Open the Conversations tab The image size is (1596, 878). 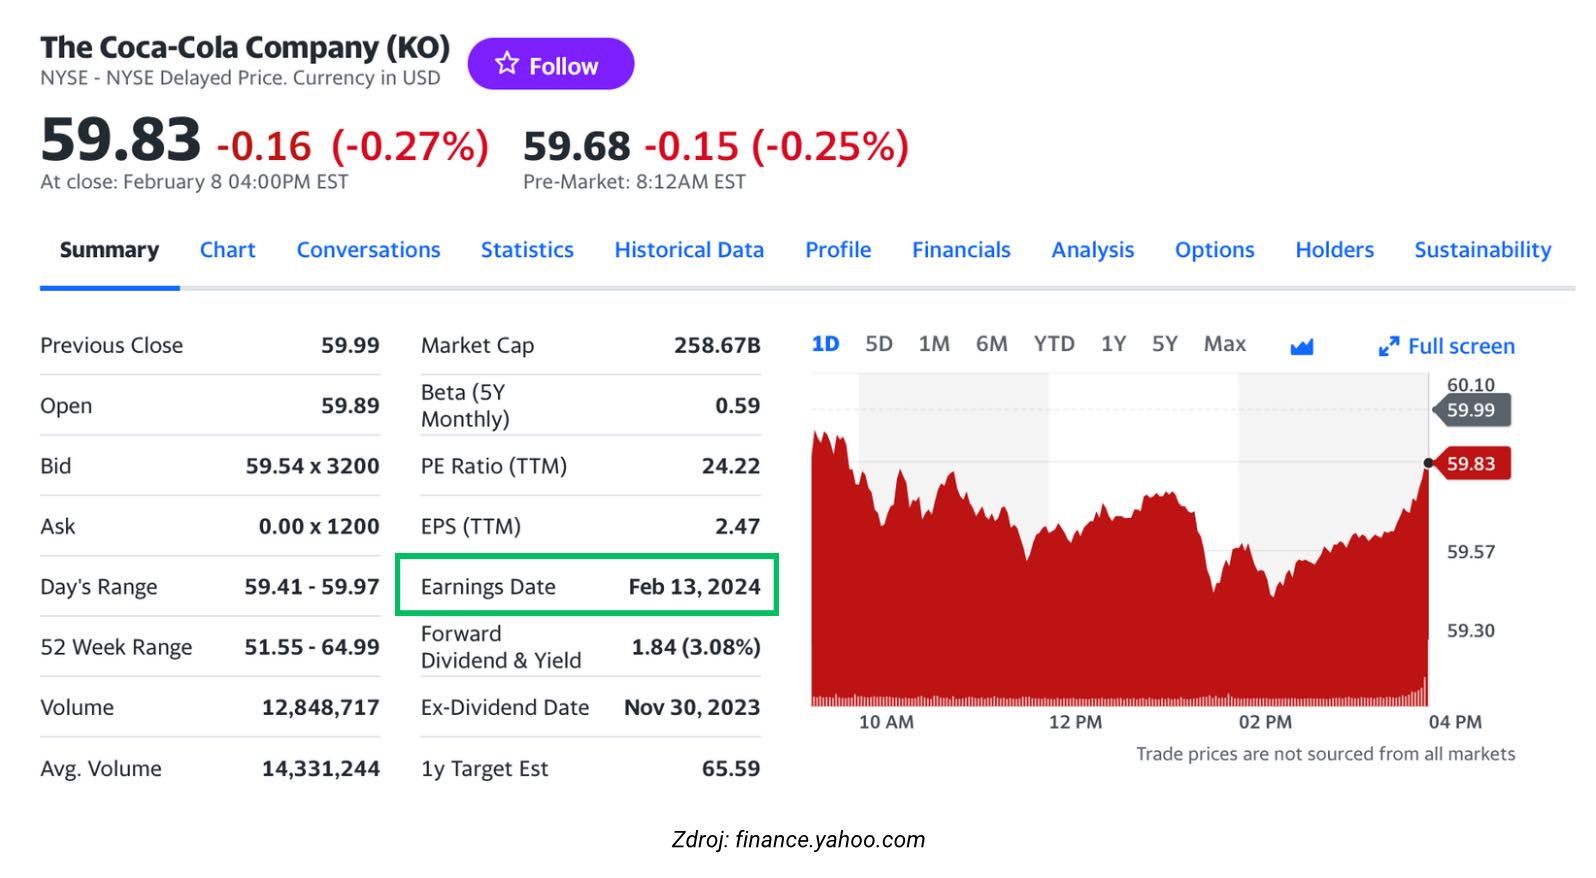pyautogui.click(x=368, y=250)
